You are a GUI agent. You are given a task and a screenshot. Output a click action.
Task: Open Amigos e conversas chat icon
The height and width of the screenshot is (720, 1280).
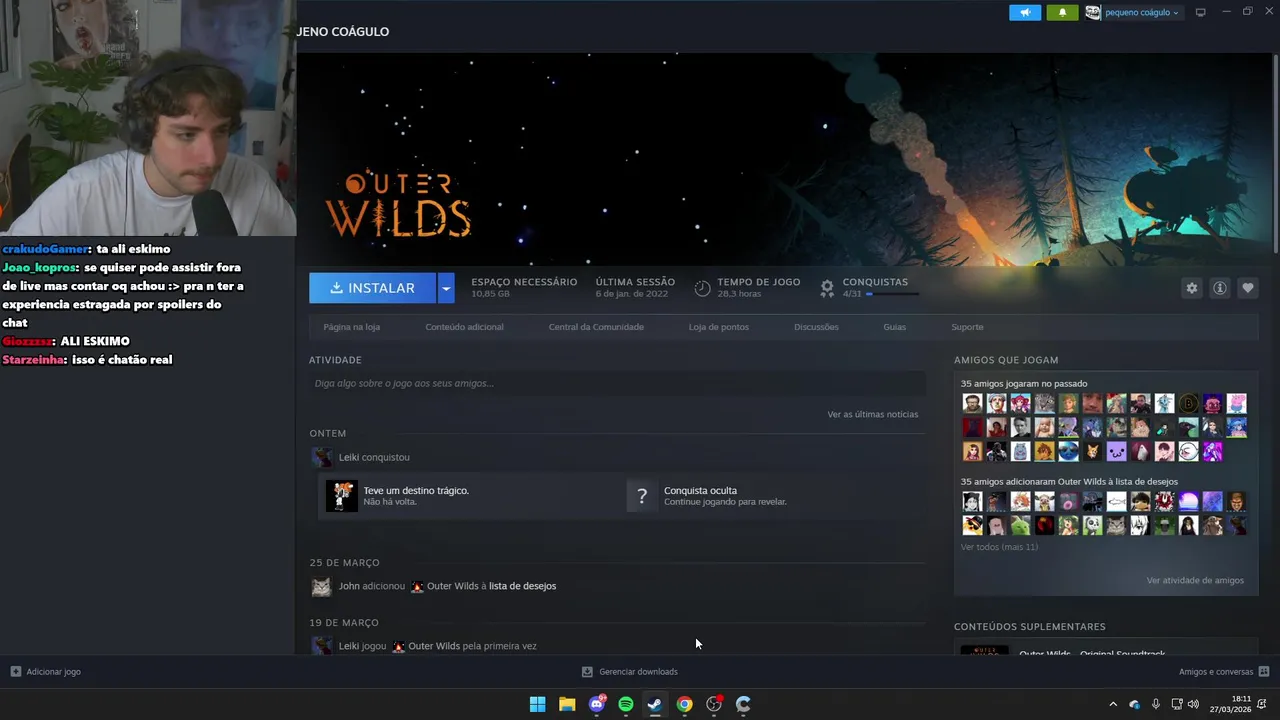(1264, 672)
